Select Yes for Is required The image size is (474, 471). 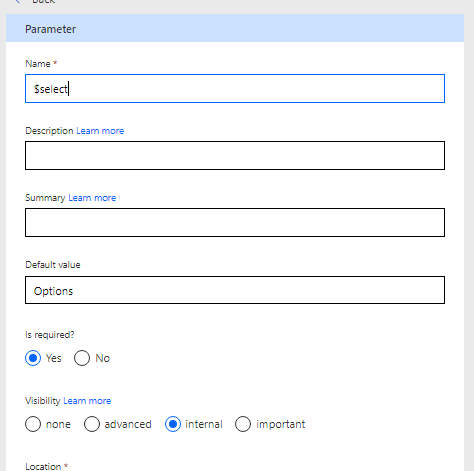tap(33, 358)
